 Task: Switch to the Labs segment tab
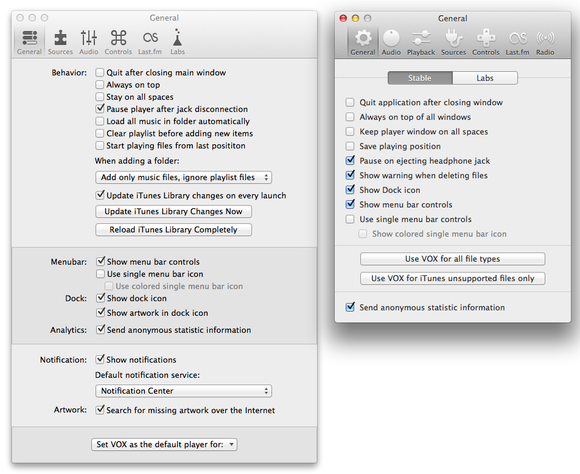coord(485,78)
